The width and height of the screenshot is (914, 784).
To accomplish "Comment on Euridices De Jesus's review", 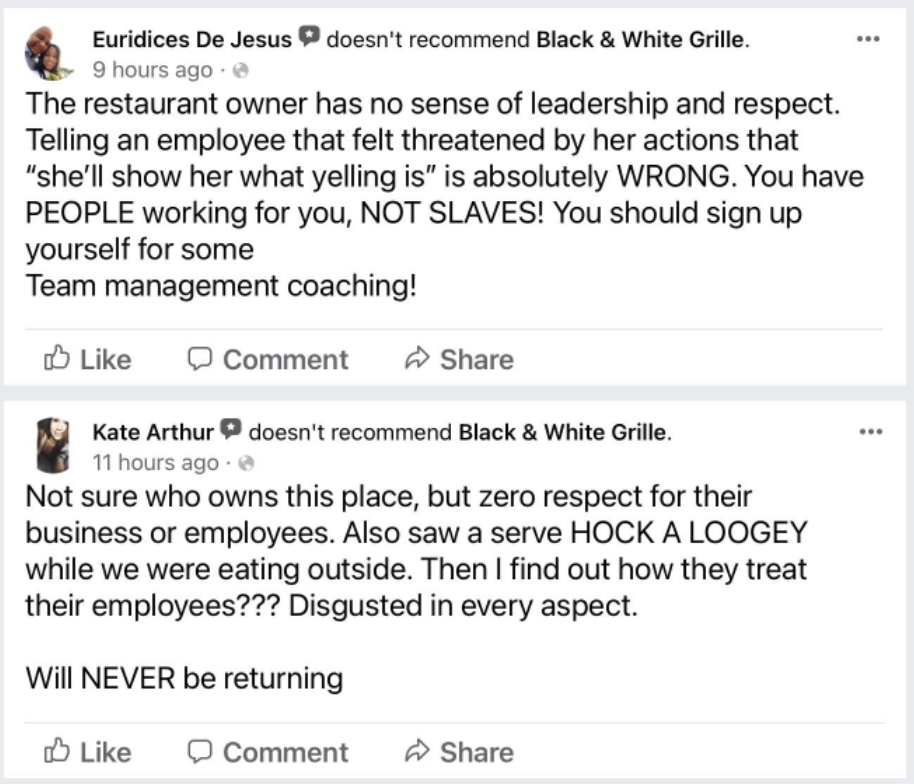I will point(269,360).
